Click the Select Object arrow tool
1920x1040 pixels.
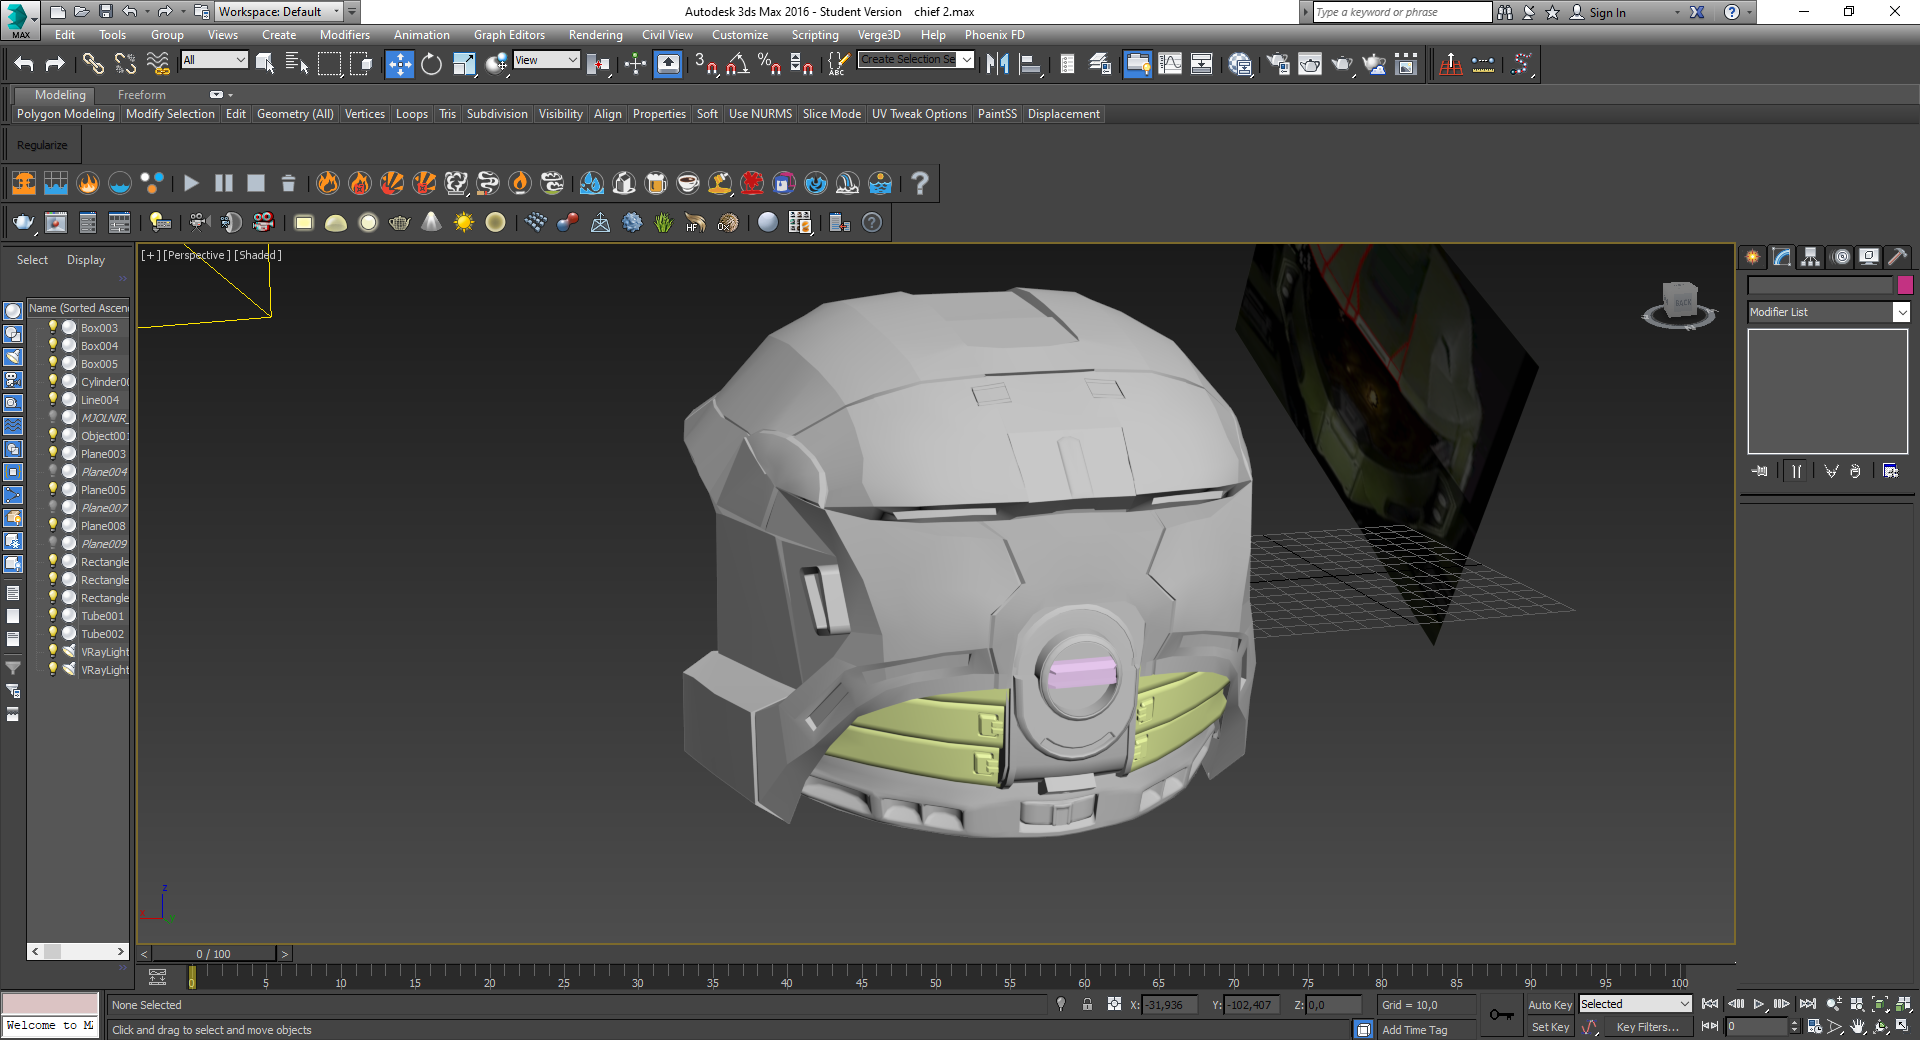[265, 64]
